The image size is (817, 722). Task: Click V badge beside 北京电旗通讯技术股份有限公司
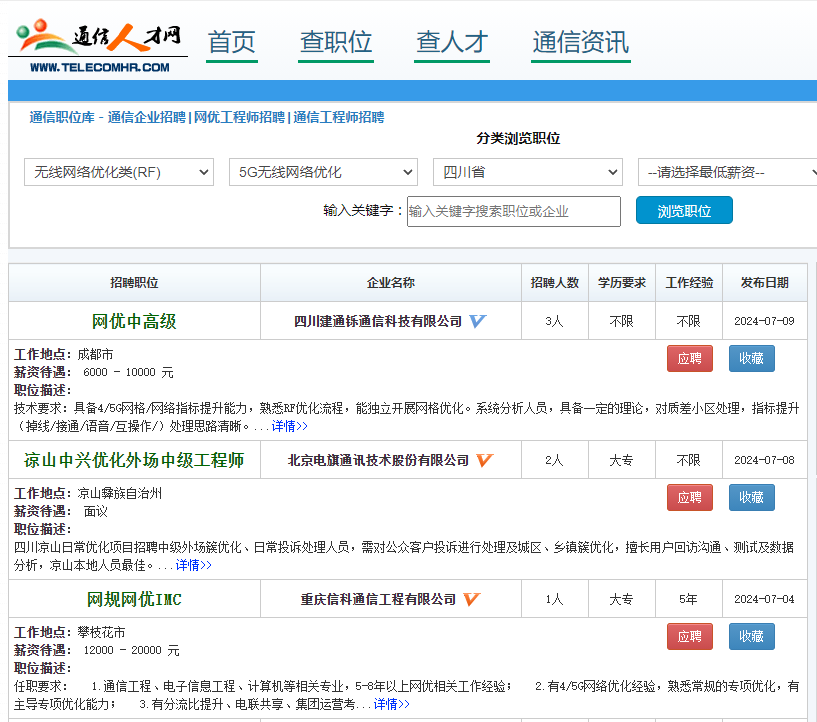pyautogui.click(x=484, y=460)
